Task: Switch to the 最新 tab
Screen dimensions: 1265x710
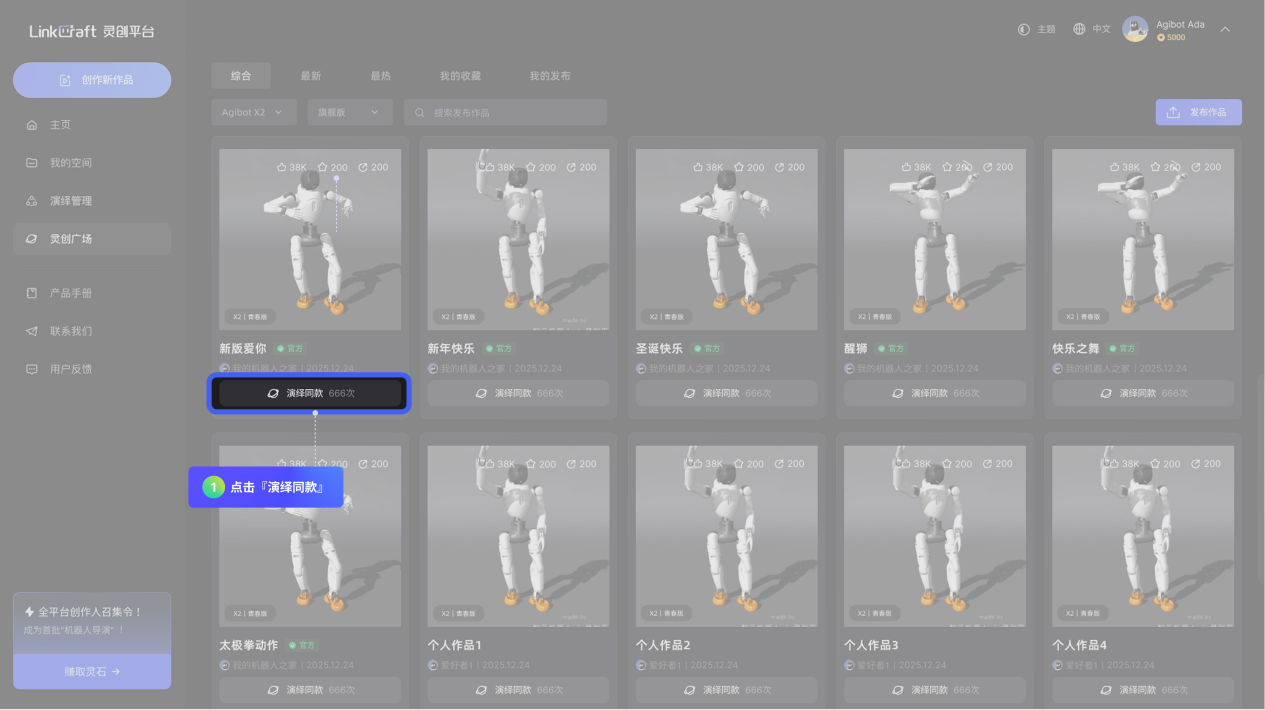Action: [x=311, y=76]
